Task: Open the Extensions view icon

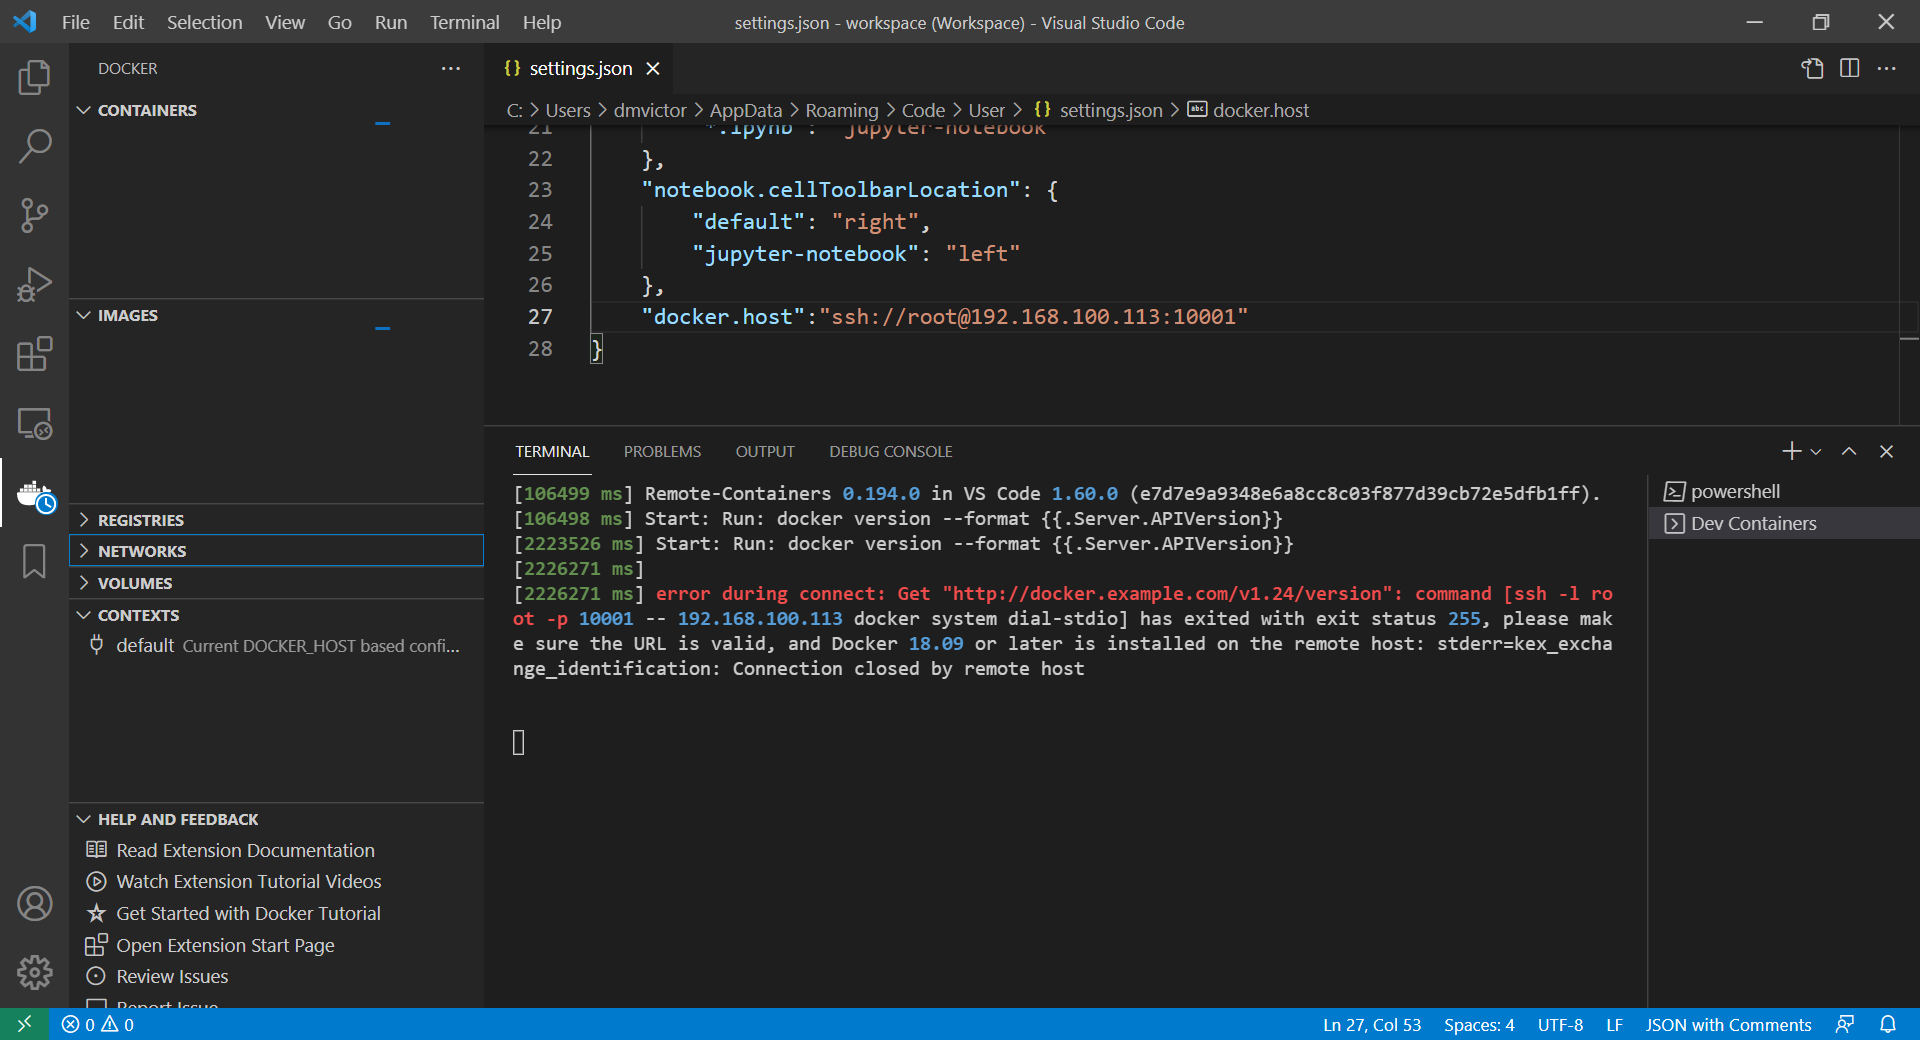Action: (34, 354)
